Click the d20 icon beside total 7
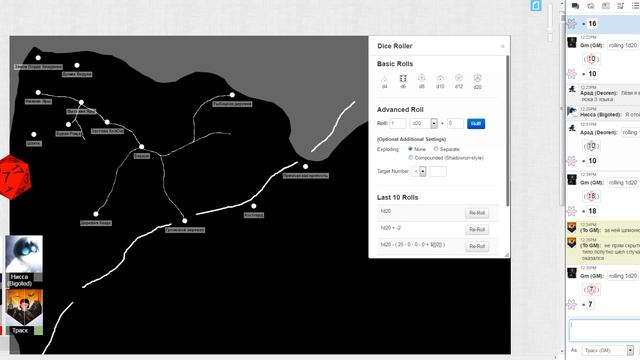640x360 pixels. (572, 304)
